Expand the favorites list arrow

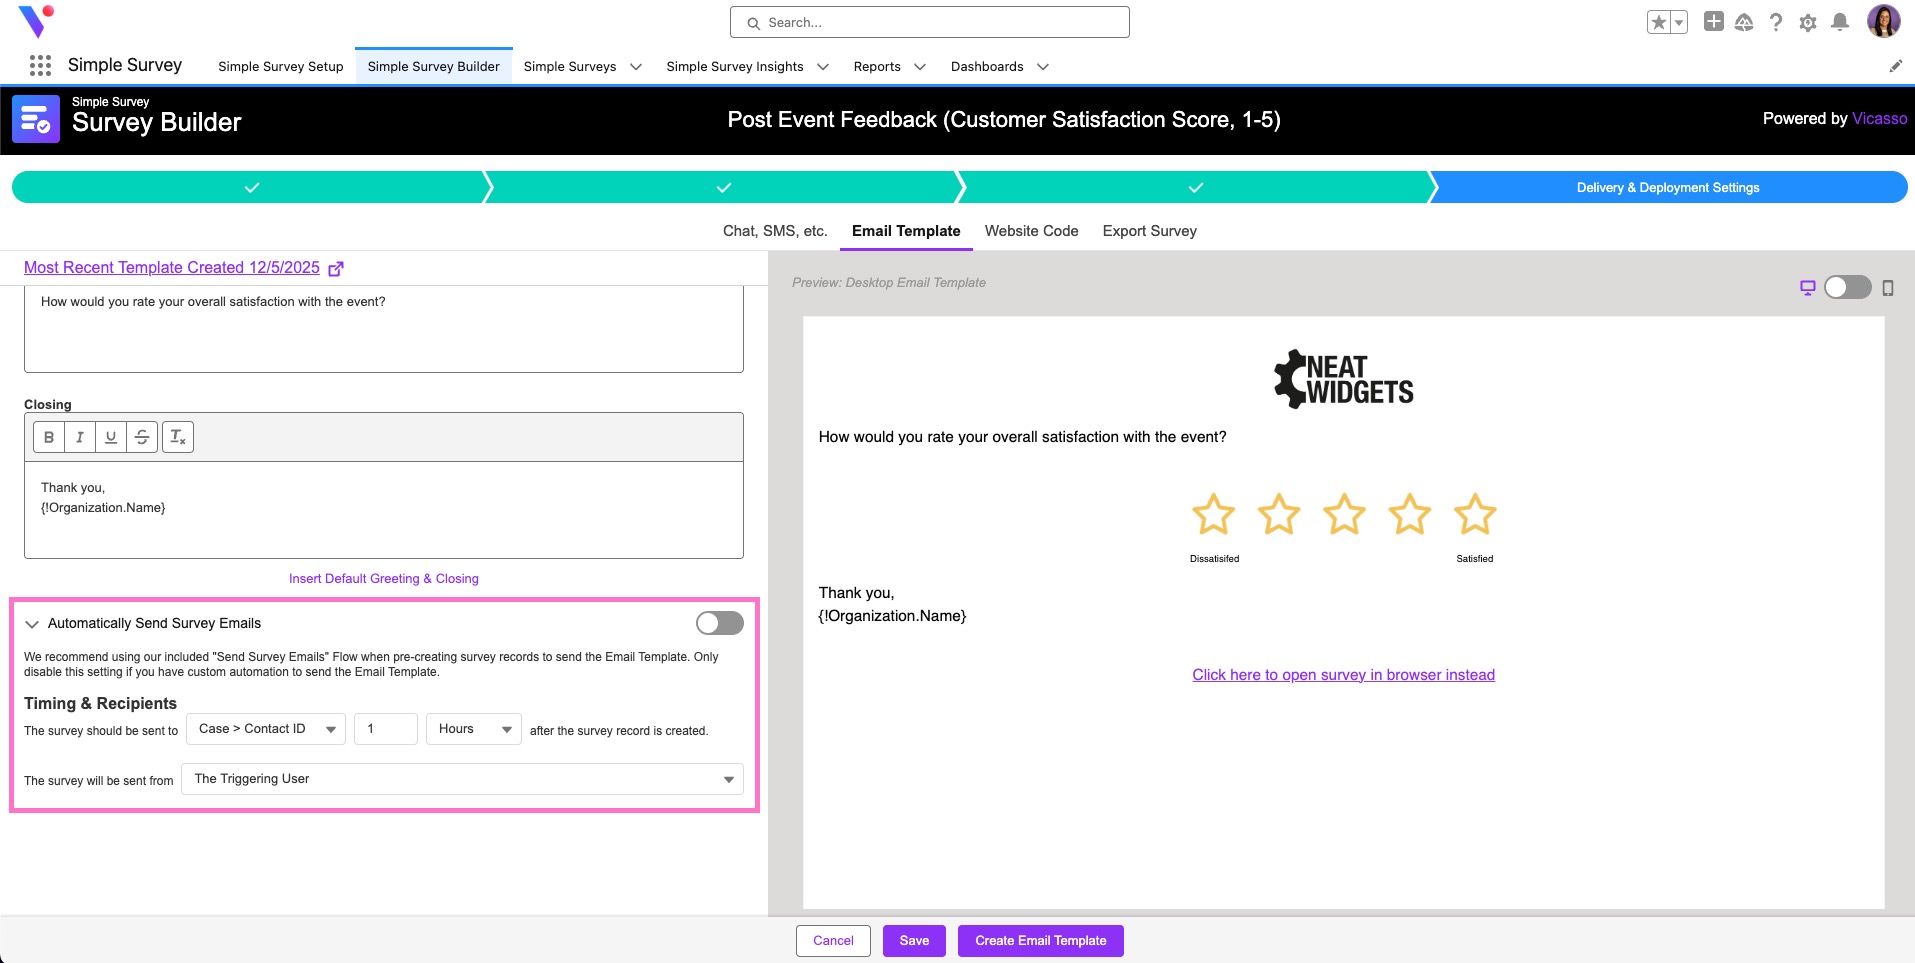1679,22
